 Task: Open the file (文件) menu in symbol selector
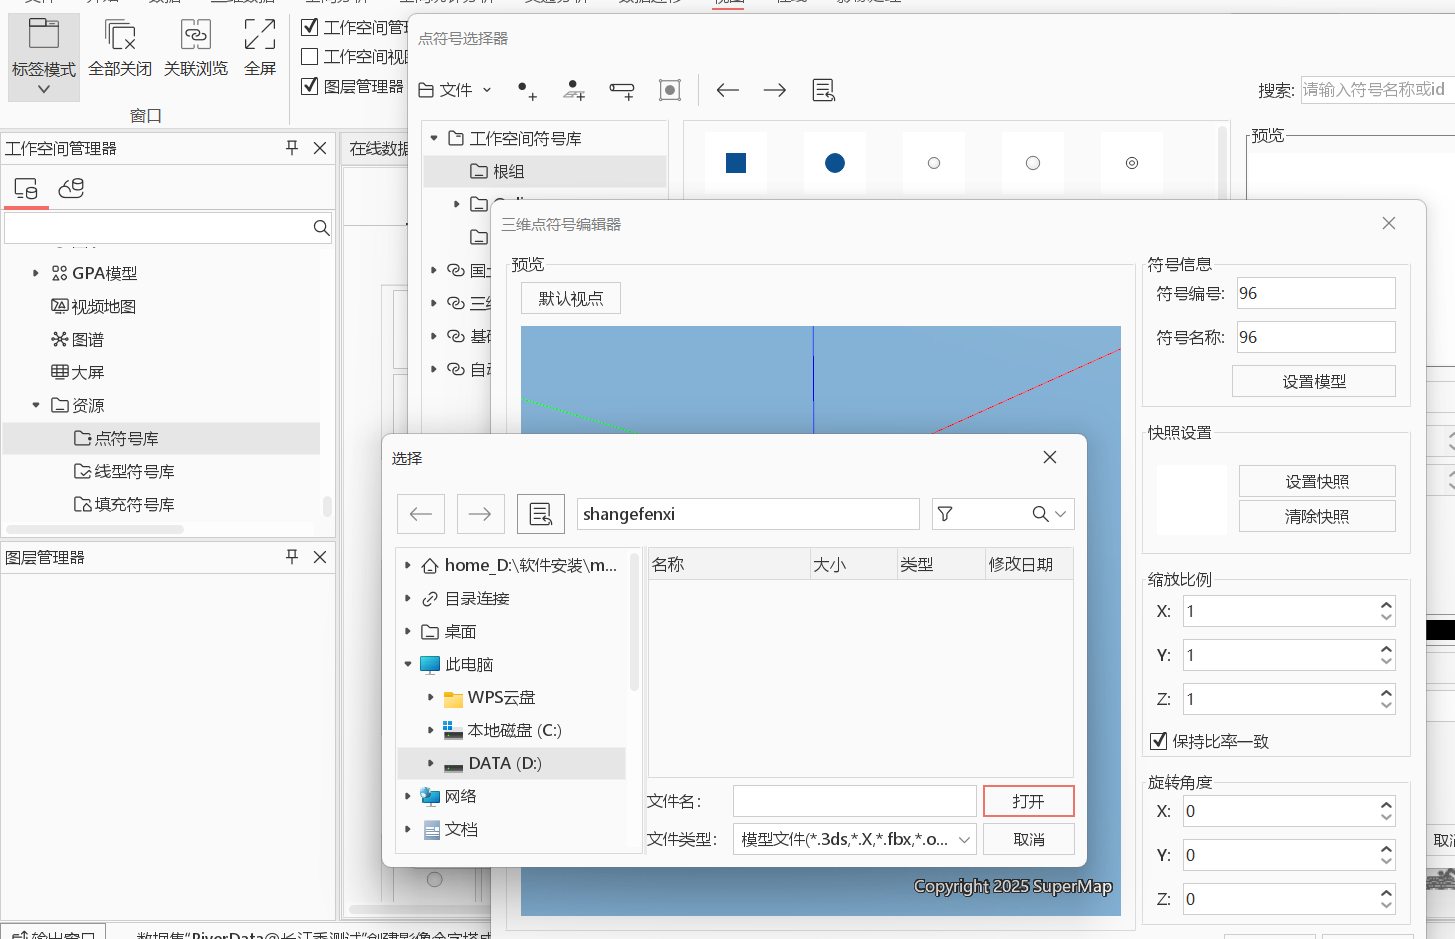455,90
